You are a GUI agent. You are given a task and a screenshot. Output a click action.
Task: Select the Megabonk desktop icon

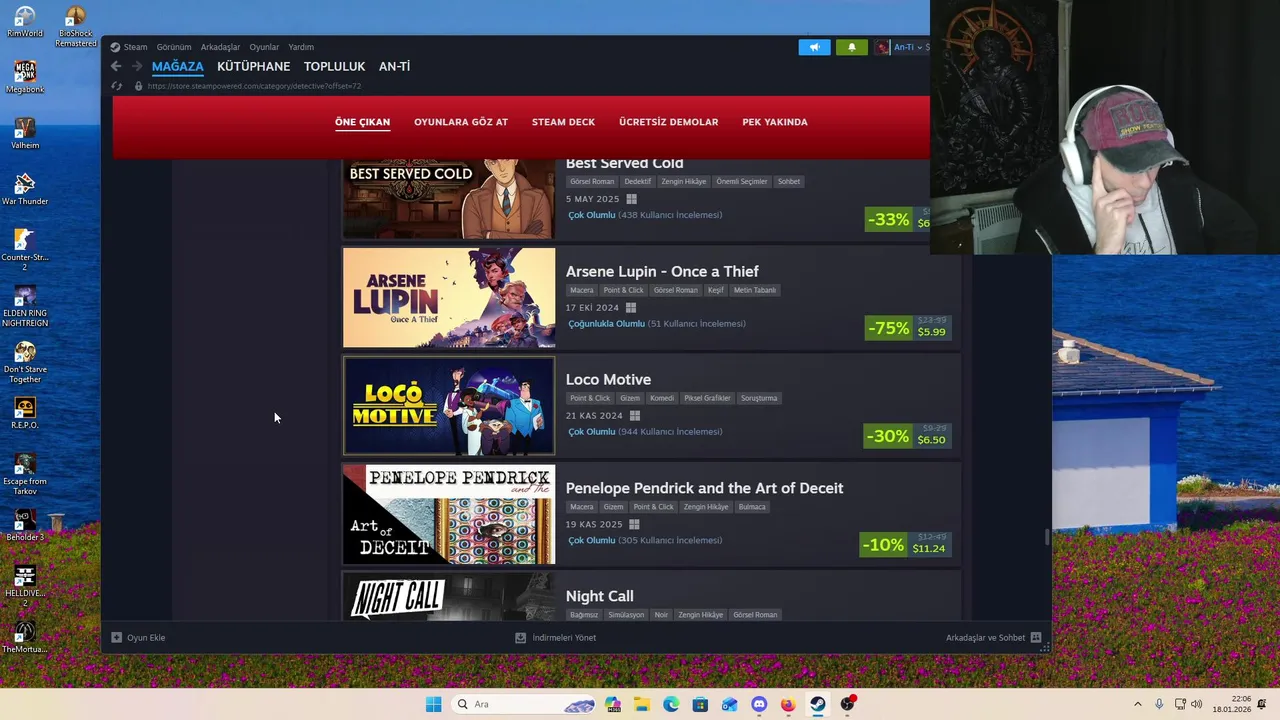click(25, 78)
